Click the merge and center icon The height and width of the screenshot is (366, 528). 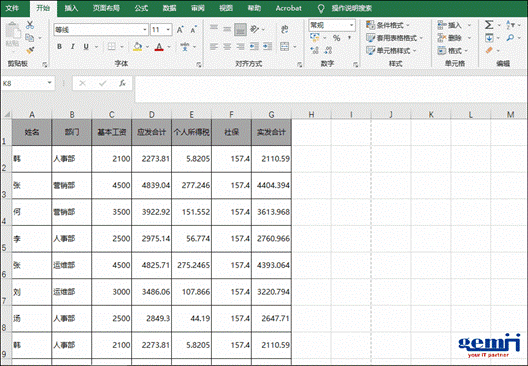[x=285, y=46]
